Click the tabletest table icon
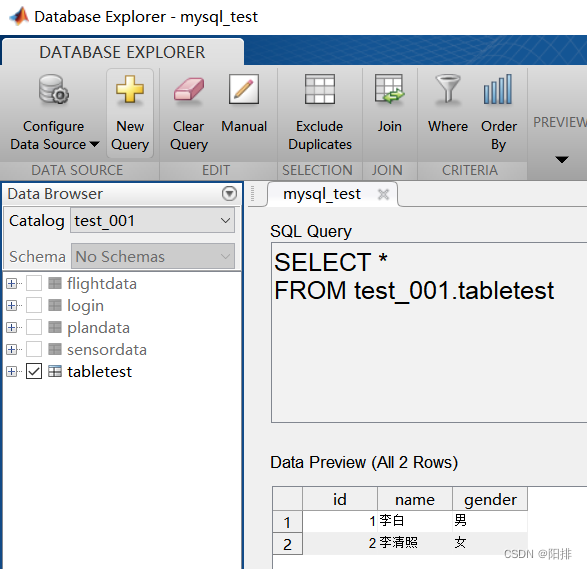Screen dimensions: 587x569 pos(55,371)
